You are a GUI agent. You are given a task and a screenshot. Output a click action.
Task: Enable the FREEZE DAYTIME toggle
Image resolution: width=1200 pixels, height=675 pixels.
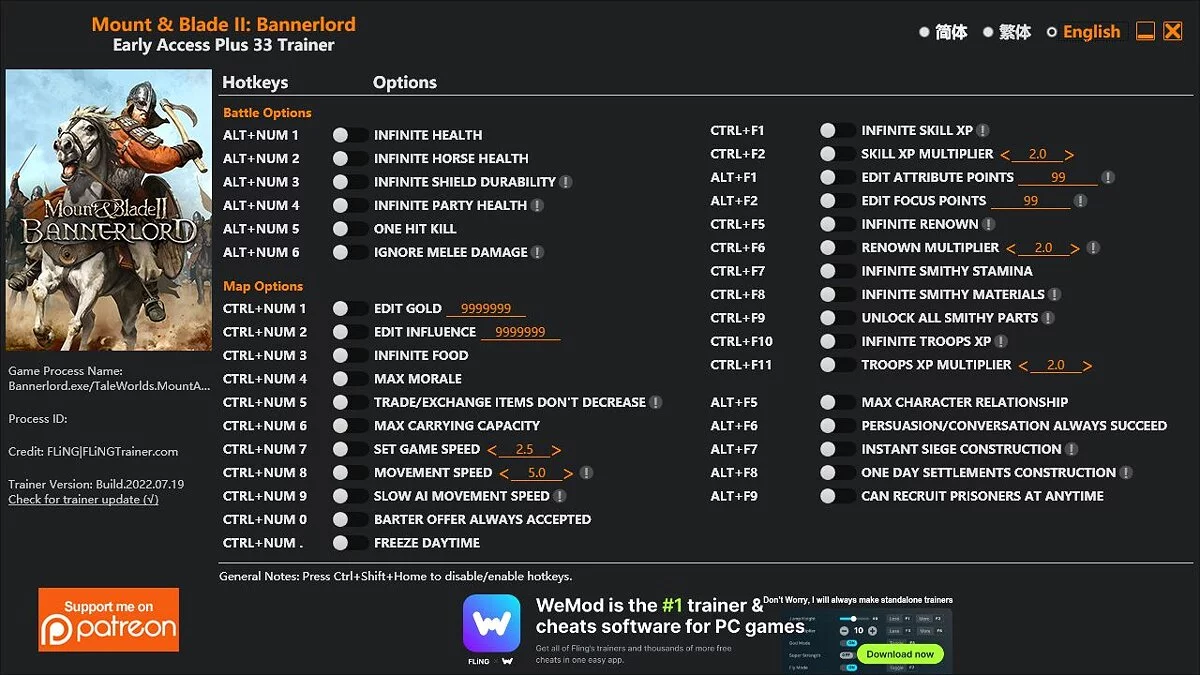349,542
